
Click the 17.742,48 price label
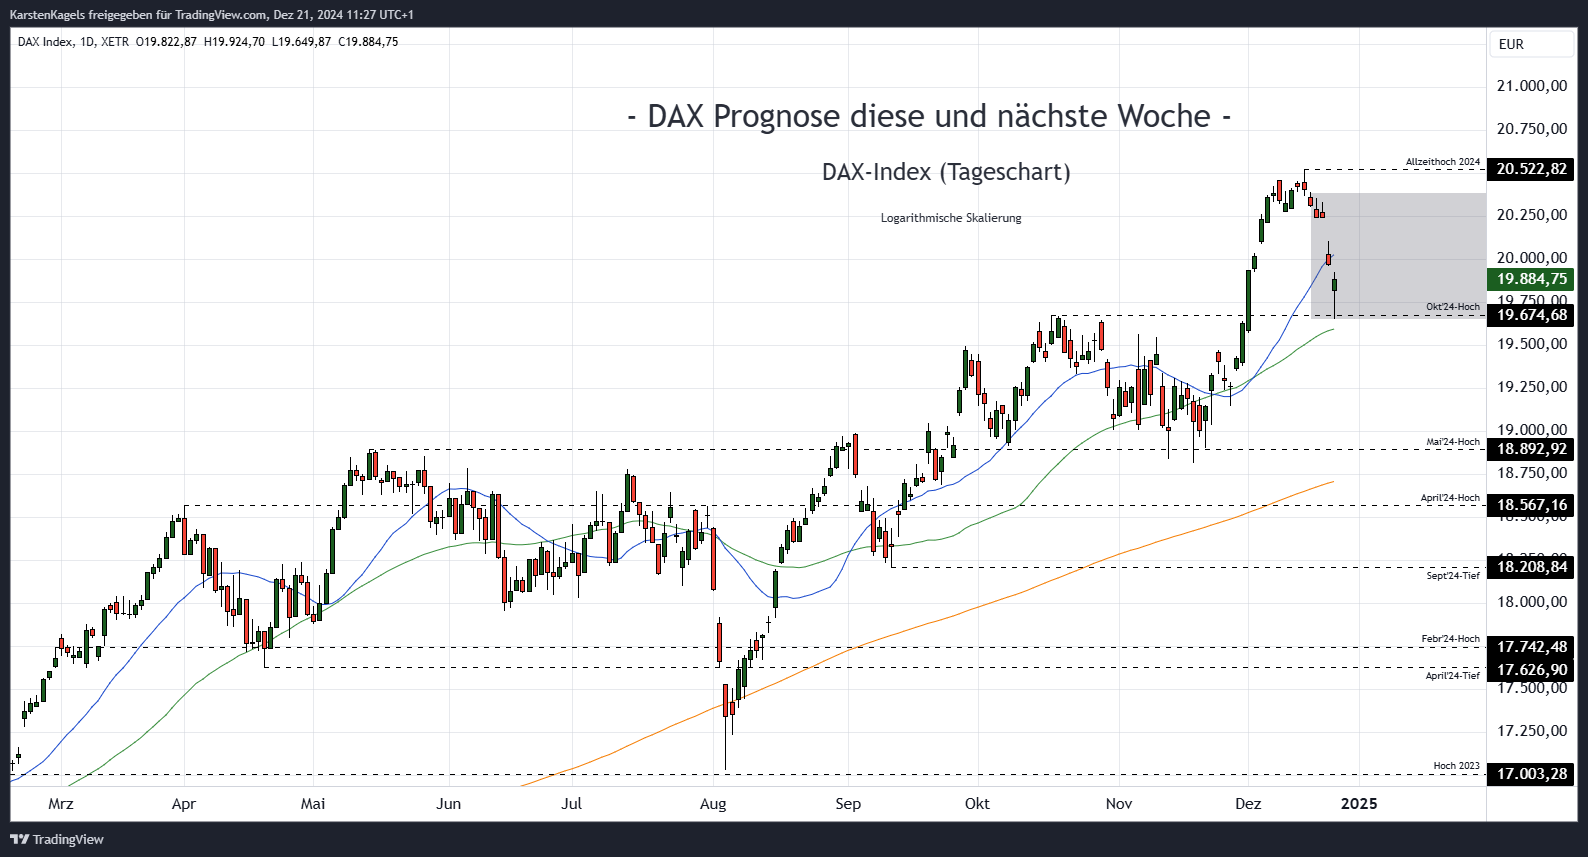1531,647
